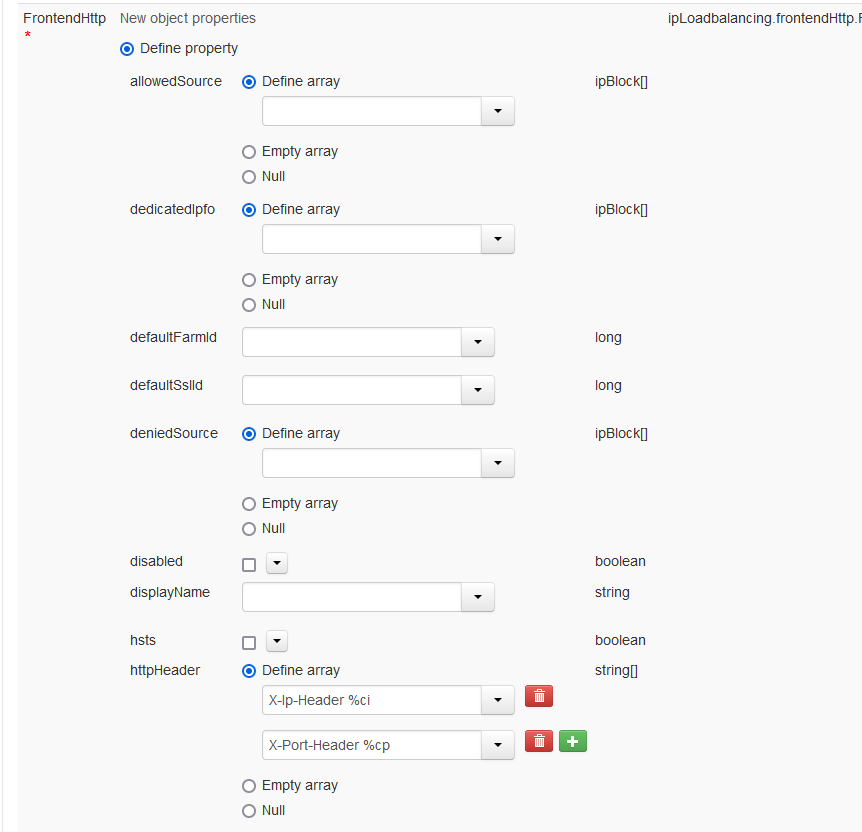Select "Null" for httpHeader

click(x=248, y=810)
